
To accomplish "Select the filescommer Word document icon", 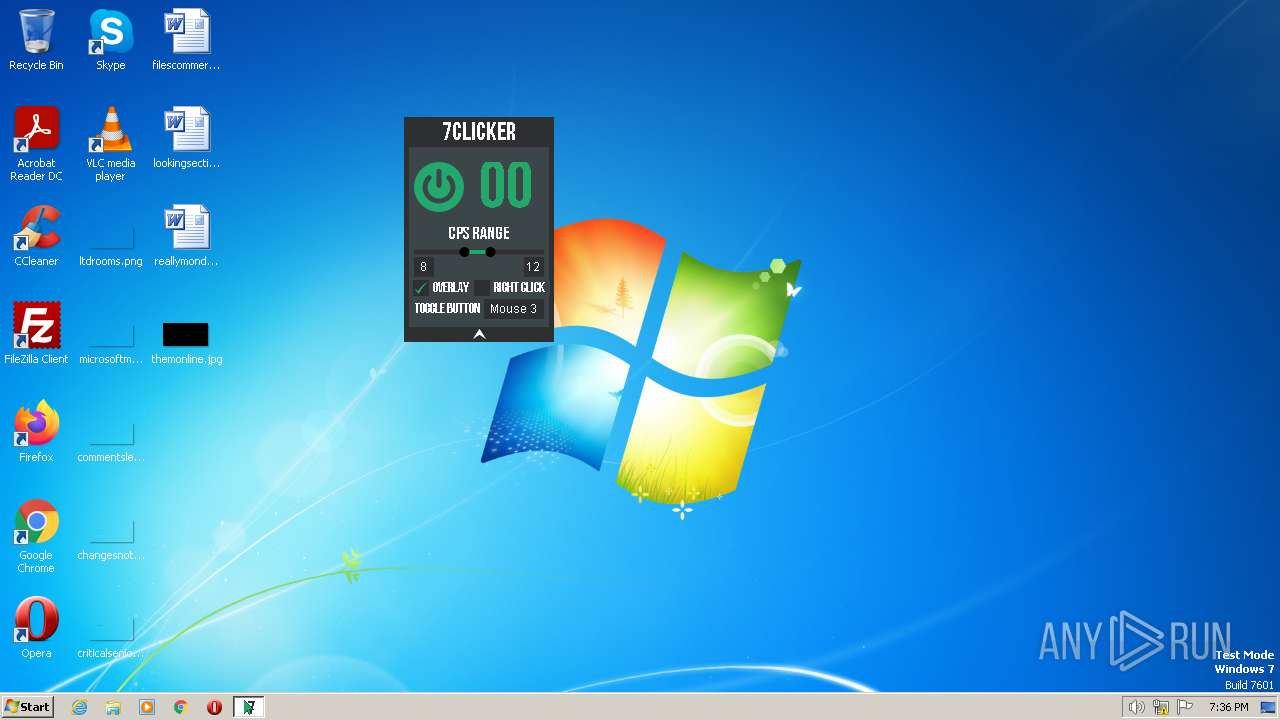I will point(186,40).
